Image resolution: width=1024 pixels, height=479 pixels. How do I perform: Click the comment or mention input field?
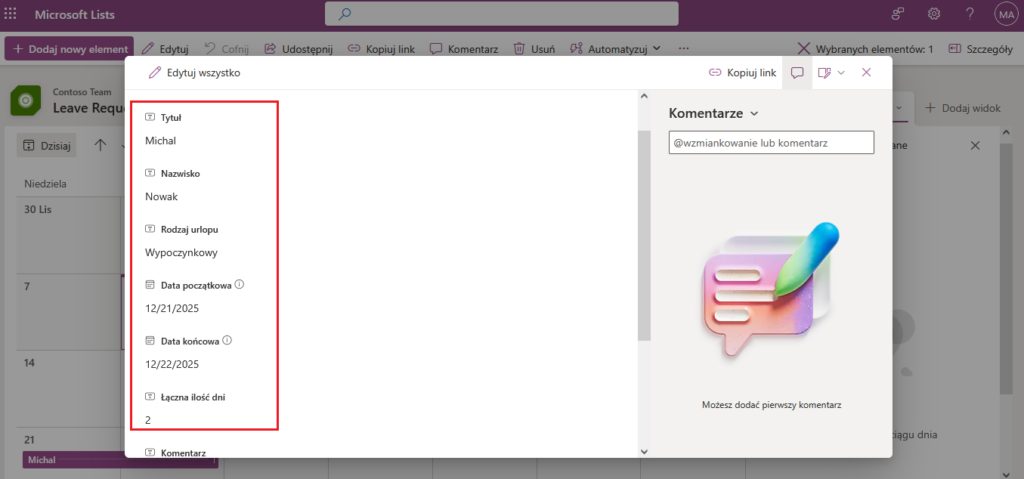point(770,144)
